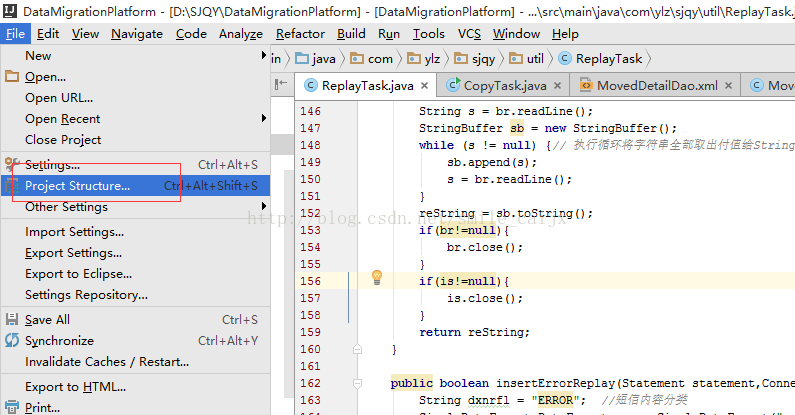Switch to MovedDetailDao.xml tab
The image size is (795, 415).
tap(656, 86)
